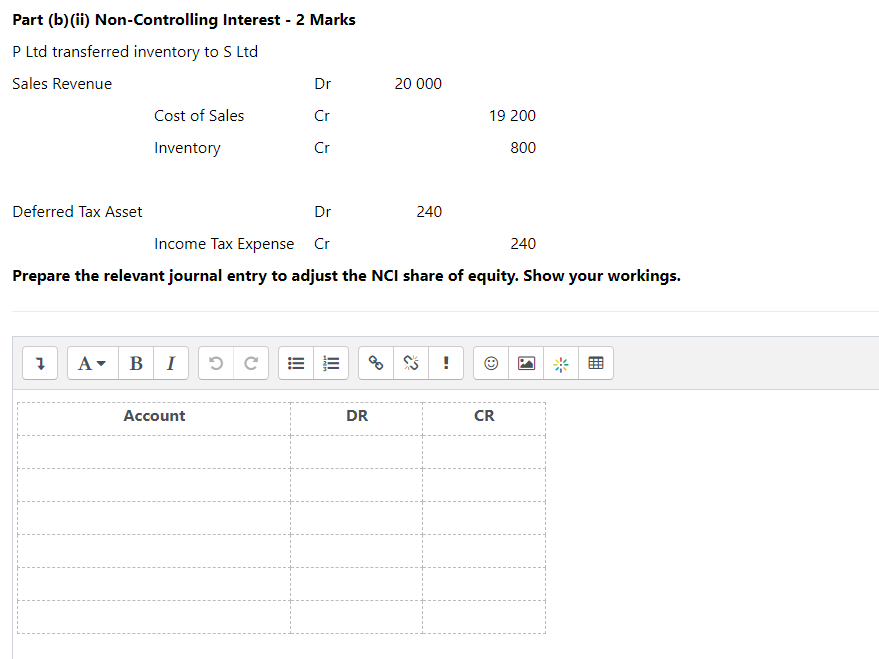Toggle the exclamation mark warning option
This screenshot has width=879, height=659.
[x=446, y=363]
